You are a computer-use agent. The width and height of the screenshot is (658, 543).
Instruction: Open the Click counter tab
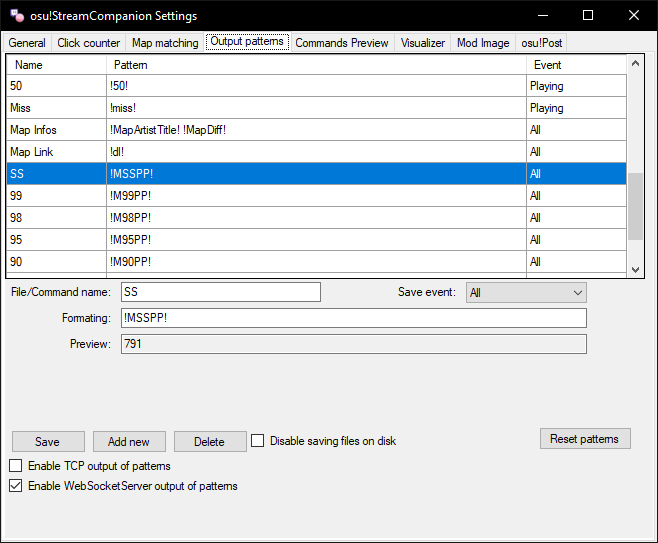pos(89,43)
